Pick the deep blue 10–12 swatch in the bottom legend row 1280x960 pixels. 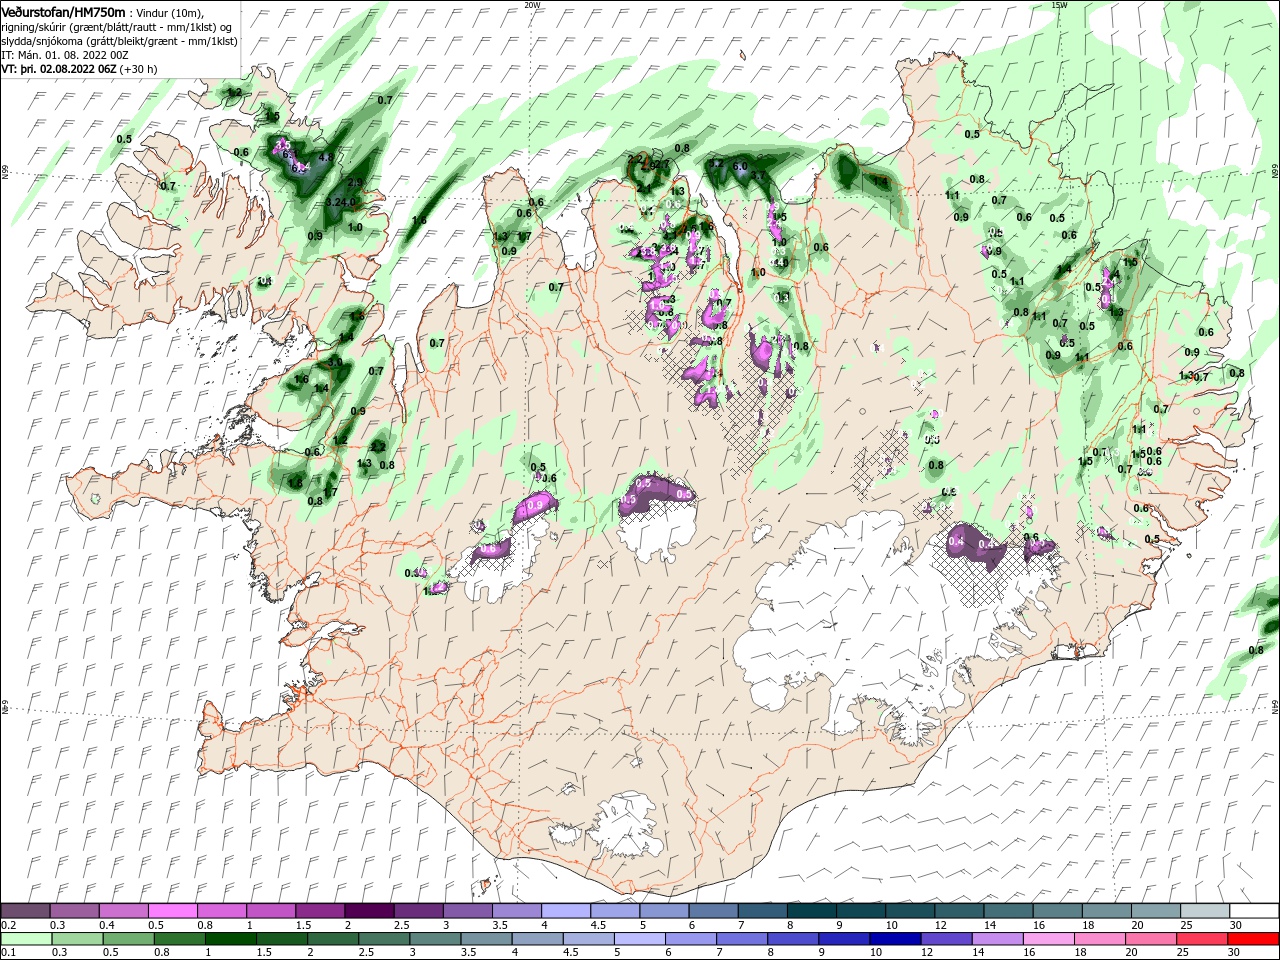point(893,939)
